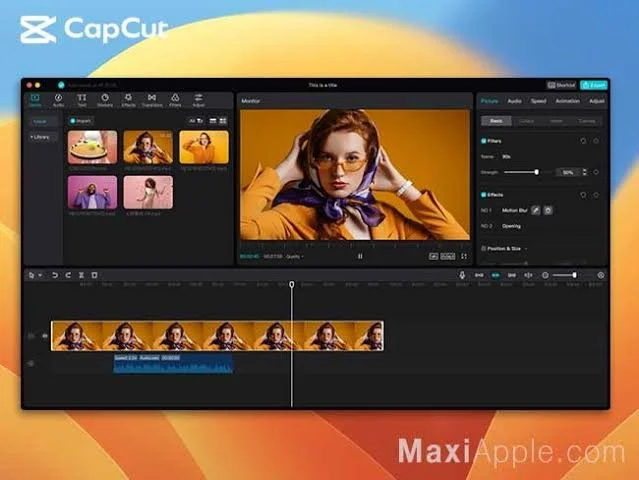639x480 pixels.
Task: Switch to the Speed tab
Action: [x=538, y=101]
